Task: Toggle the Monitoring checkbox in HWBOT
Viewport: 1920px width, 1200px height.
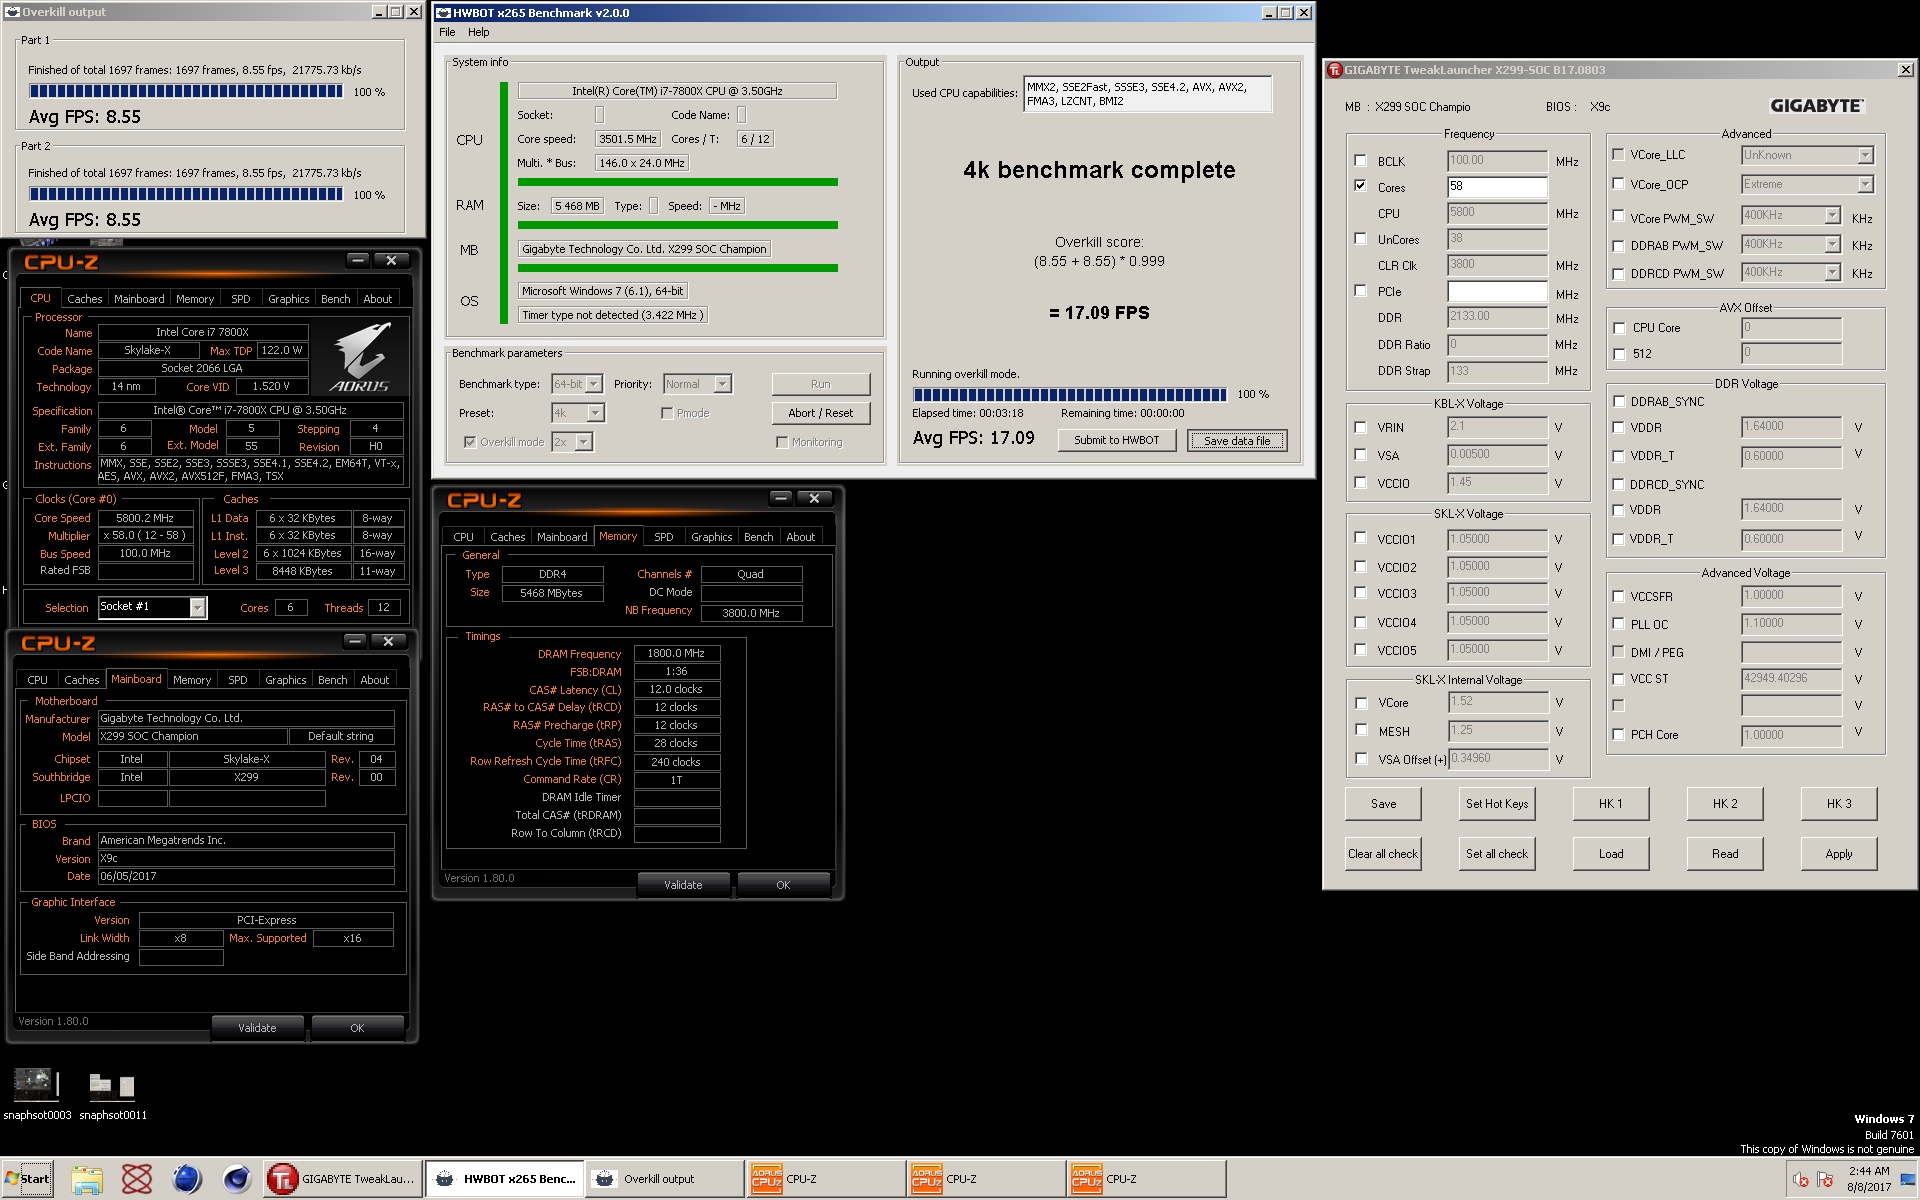Action: (x=782, y=442)
